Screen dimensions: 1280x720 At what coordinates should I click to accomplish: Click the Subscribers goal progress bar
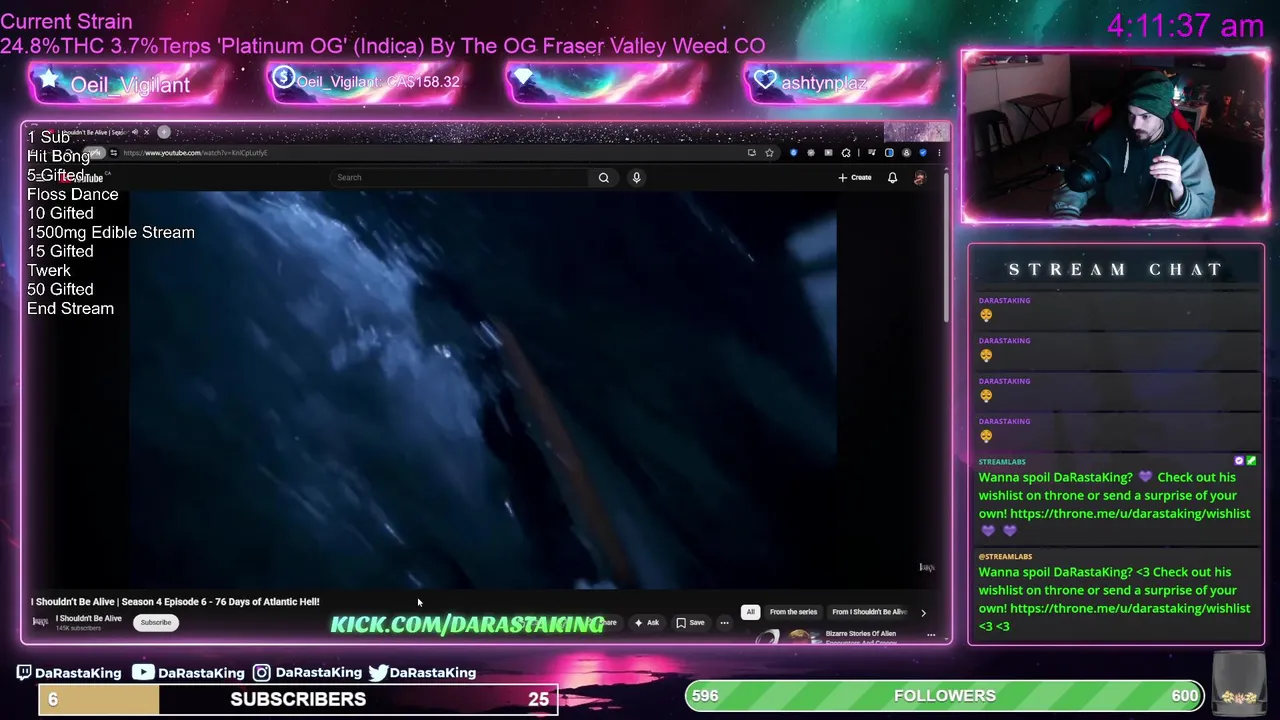pyautogui.click(x=298, y=699)
